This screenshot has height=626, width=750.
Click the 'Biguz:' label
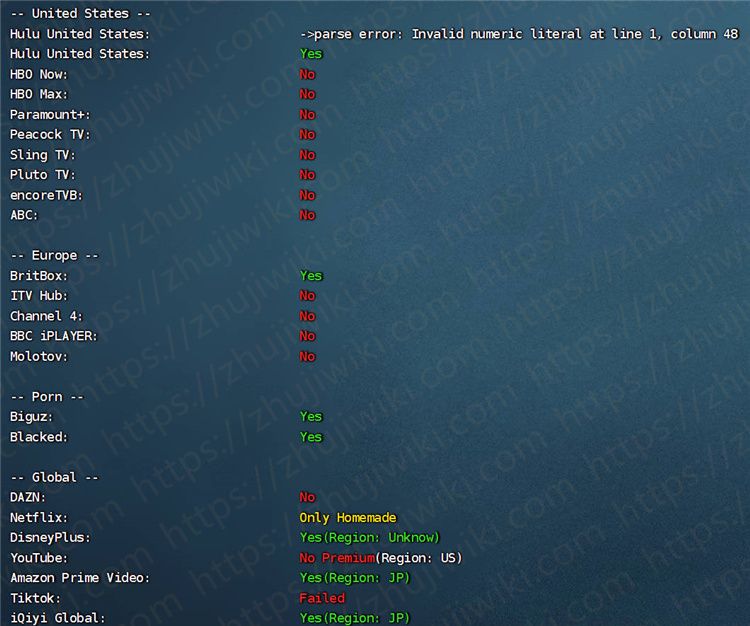[32, 417]
